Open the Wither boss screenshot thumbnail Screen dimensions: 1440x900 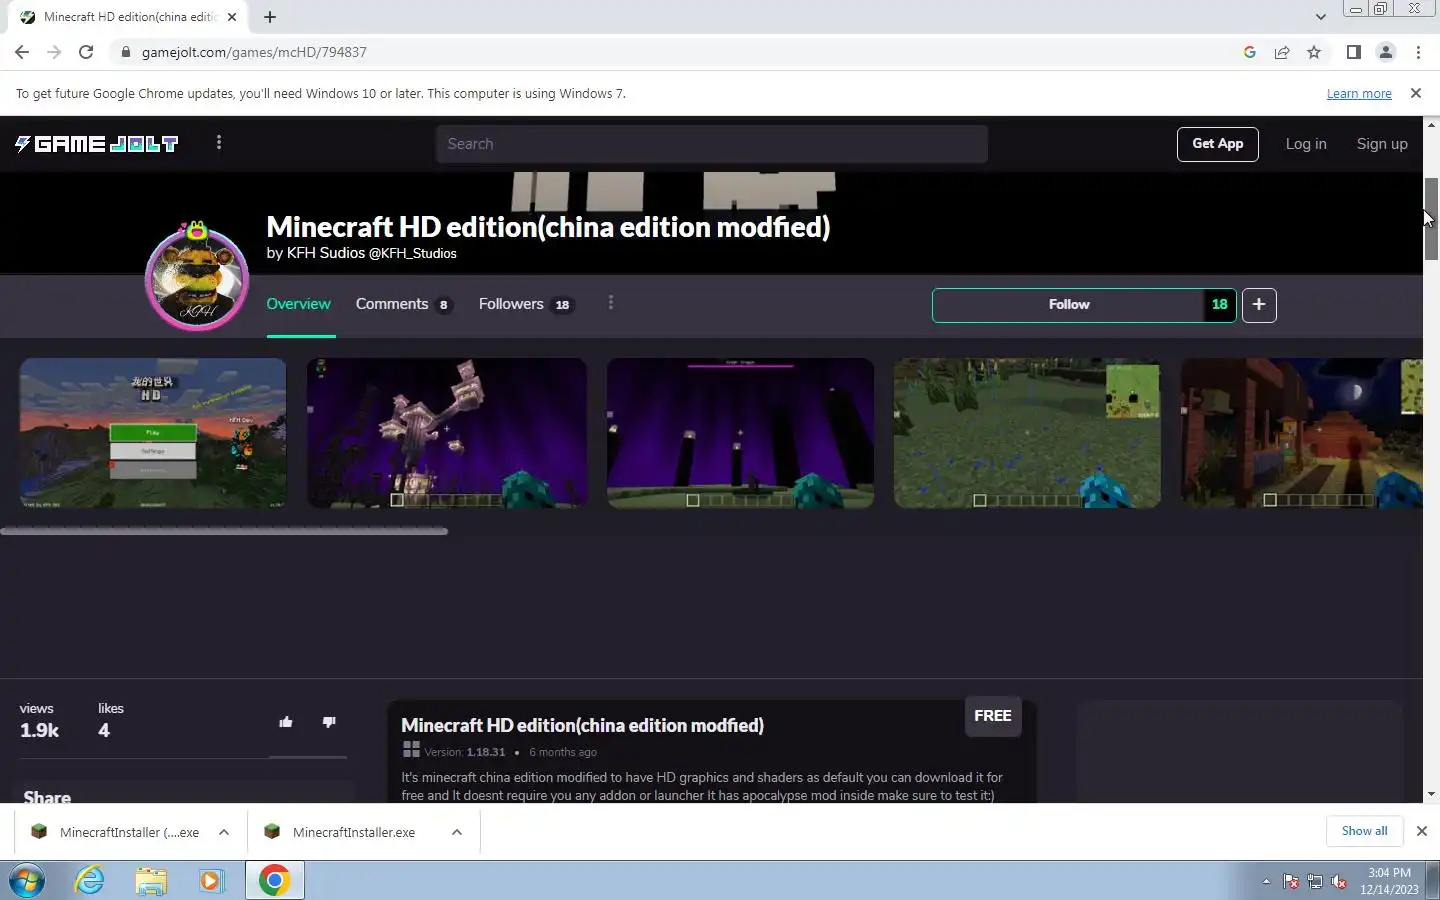click(446, 433)
